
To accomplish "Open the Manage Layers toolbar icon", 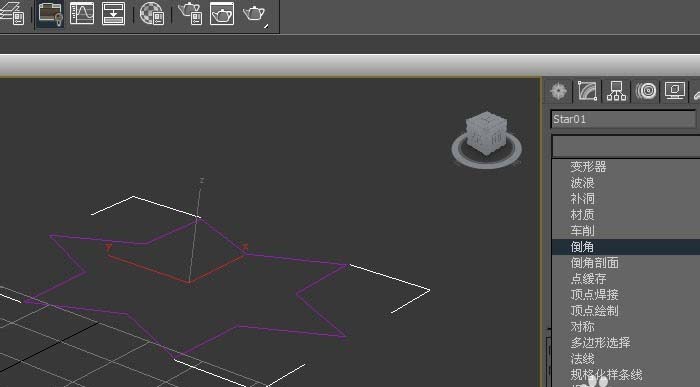I will (x=12, y=13).
